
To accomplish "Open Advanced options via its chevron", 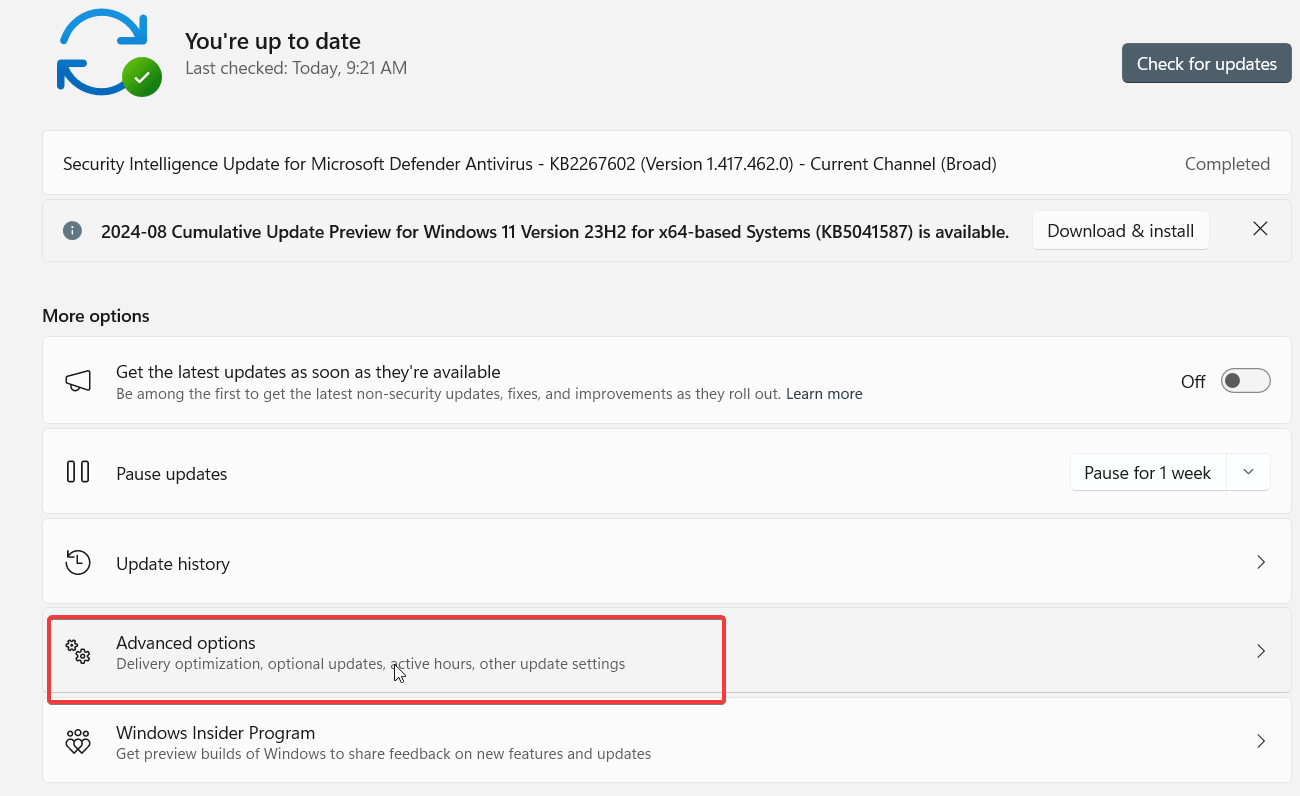I will point(1261,651).
